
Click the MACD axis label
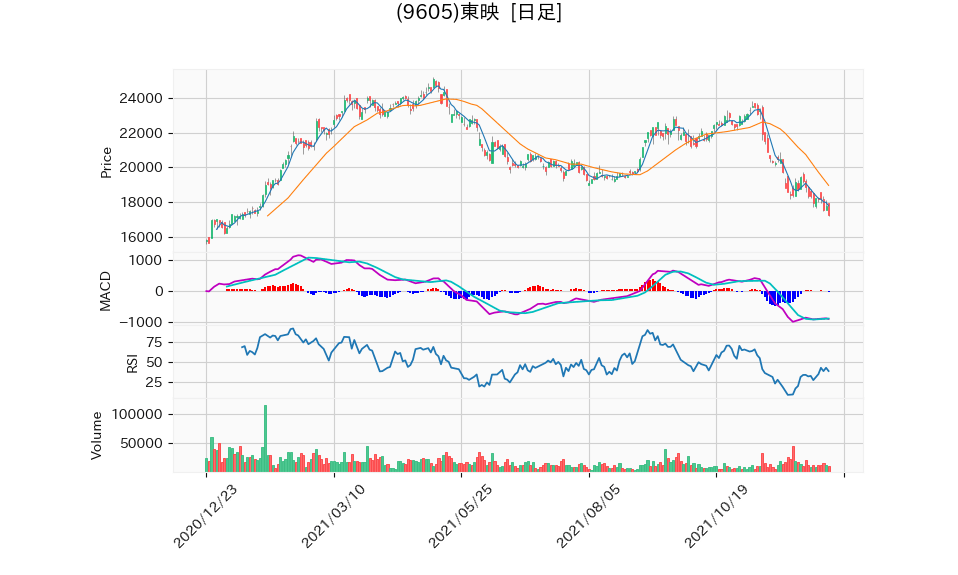tap(106, 291)
